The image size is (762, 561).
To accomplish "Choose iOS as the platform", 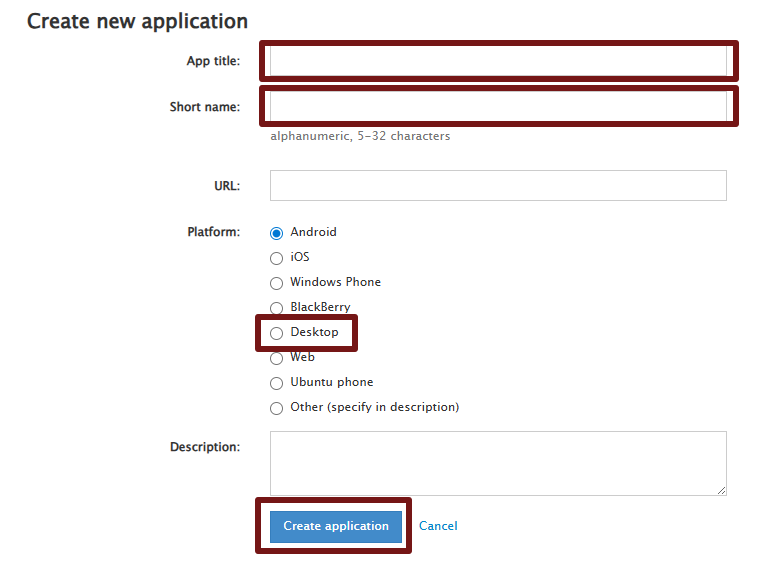I will click(277, 258).
